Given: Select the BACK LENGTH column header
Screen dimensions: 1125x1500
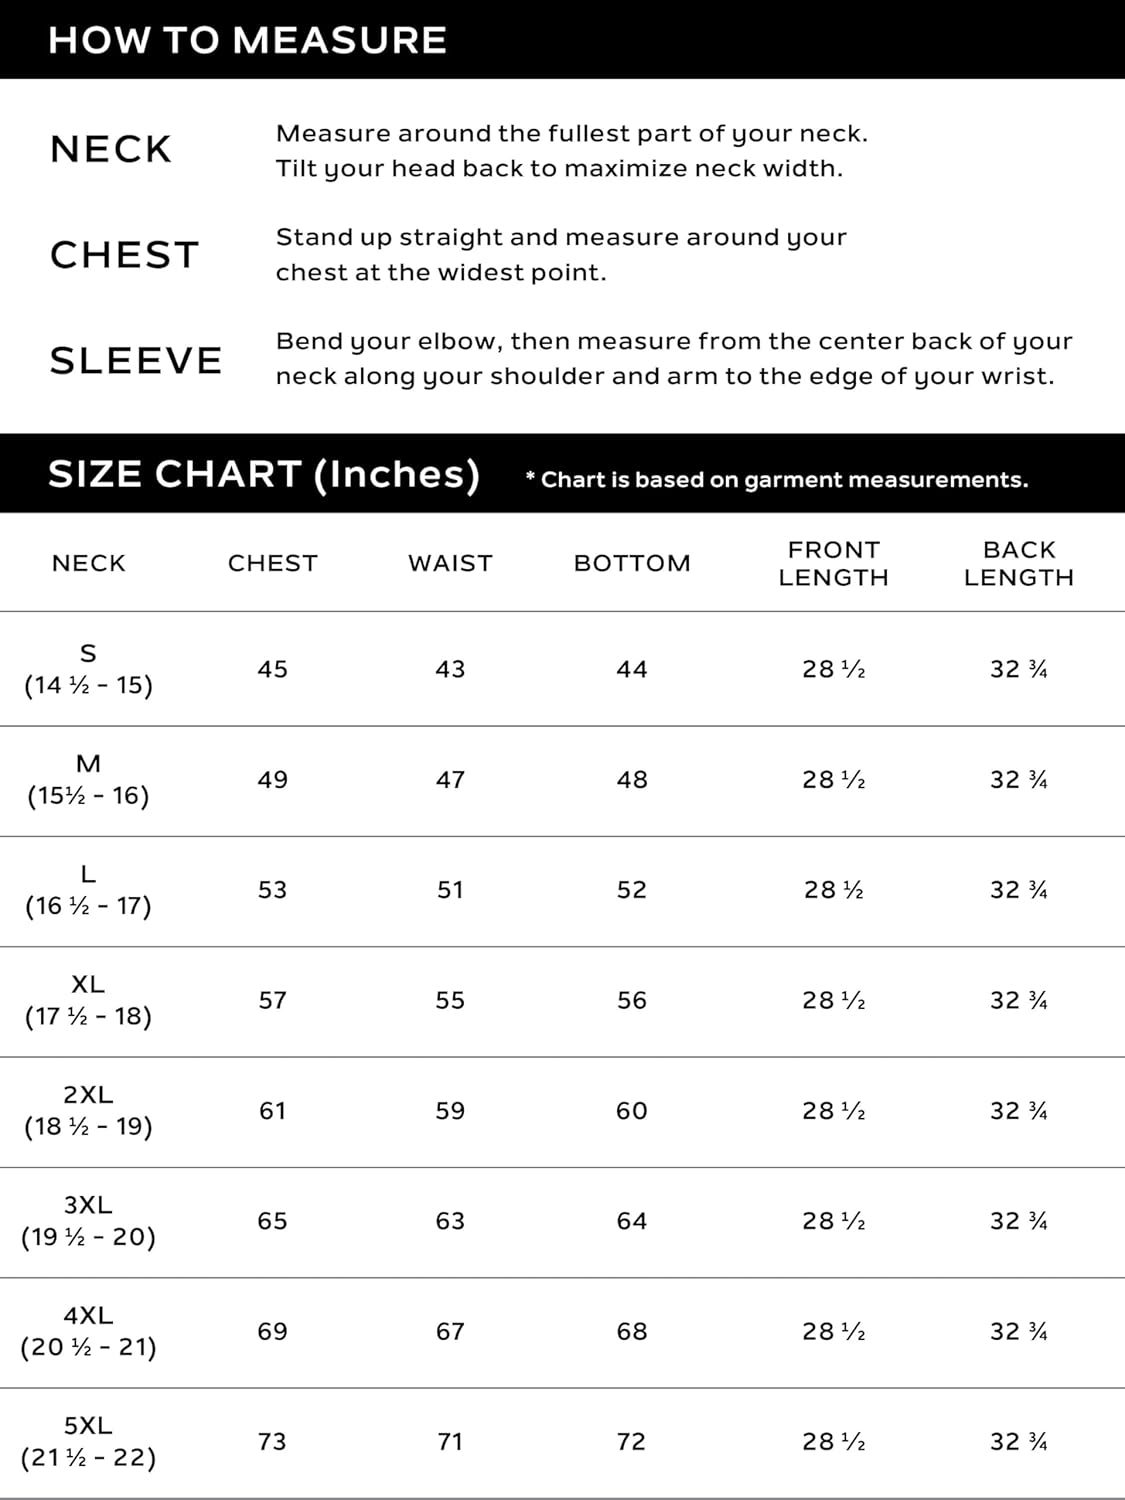Looking at the screenshot, I should tap(1019, 563).
